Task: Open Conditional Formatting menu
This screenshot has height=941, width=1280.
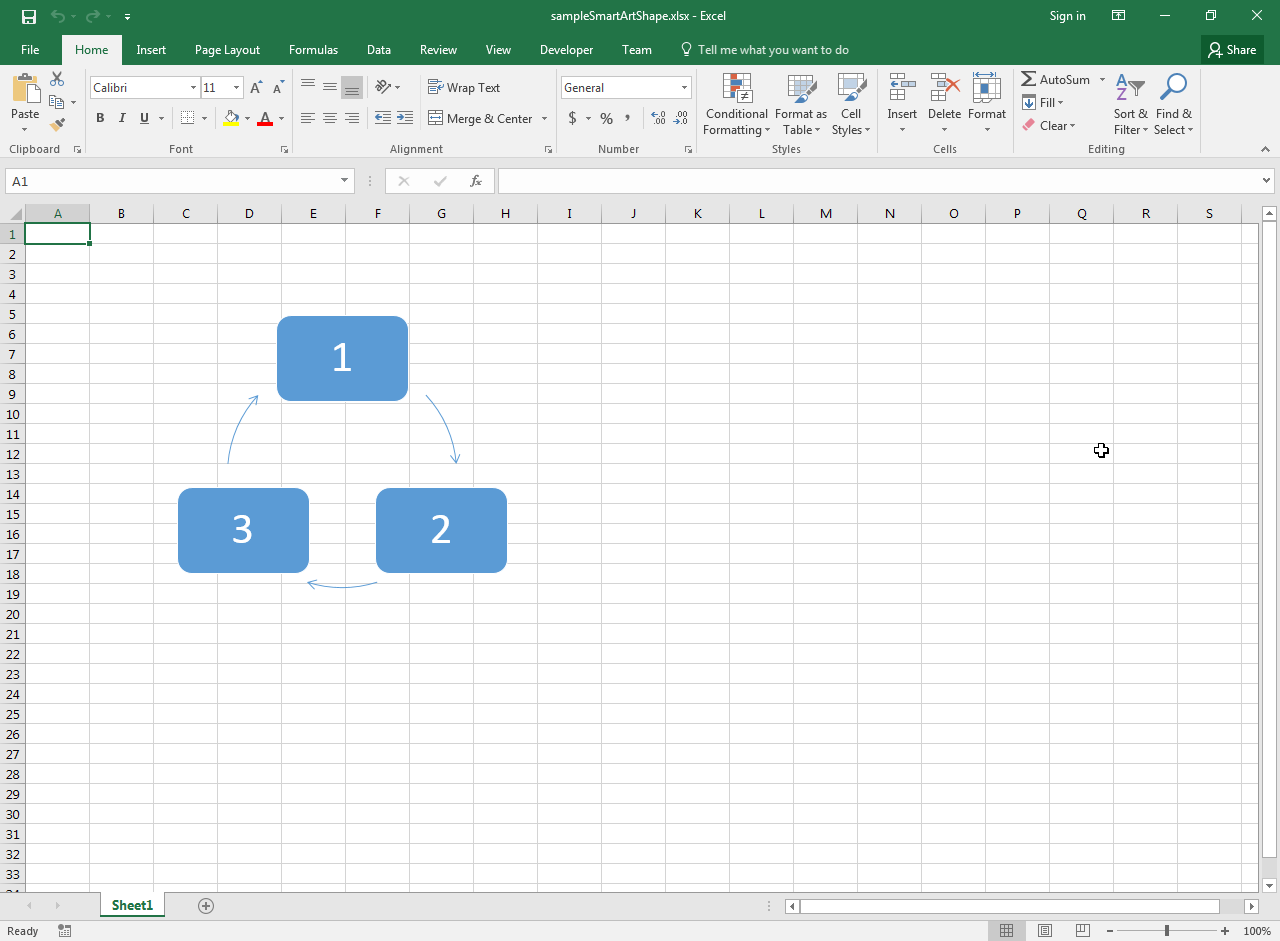Action: [x=736, y=104]
